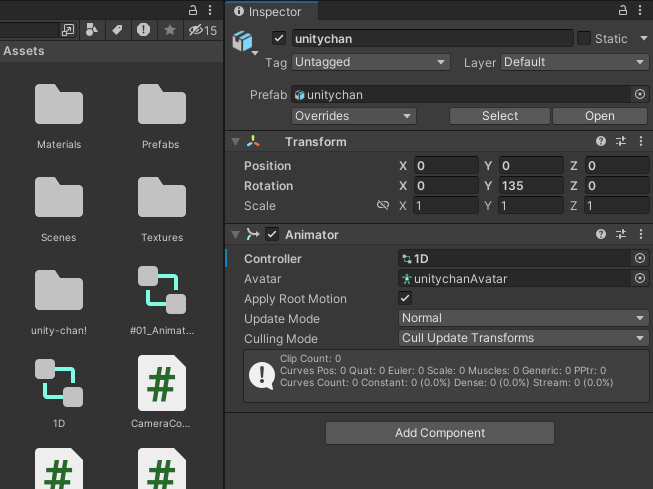
Task: Open Transform component context menu
Action: click(641, 142)
